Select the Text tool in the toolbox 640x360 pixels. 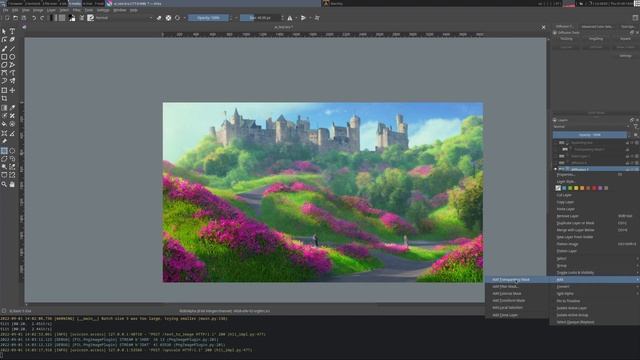(x=12, y=31)
